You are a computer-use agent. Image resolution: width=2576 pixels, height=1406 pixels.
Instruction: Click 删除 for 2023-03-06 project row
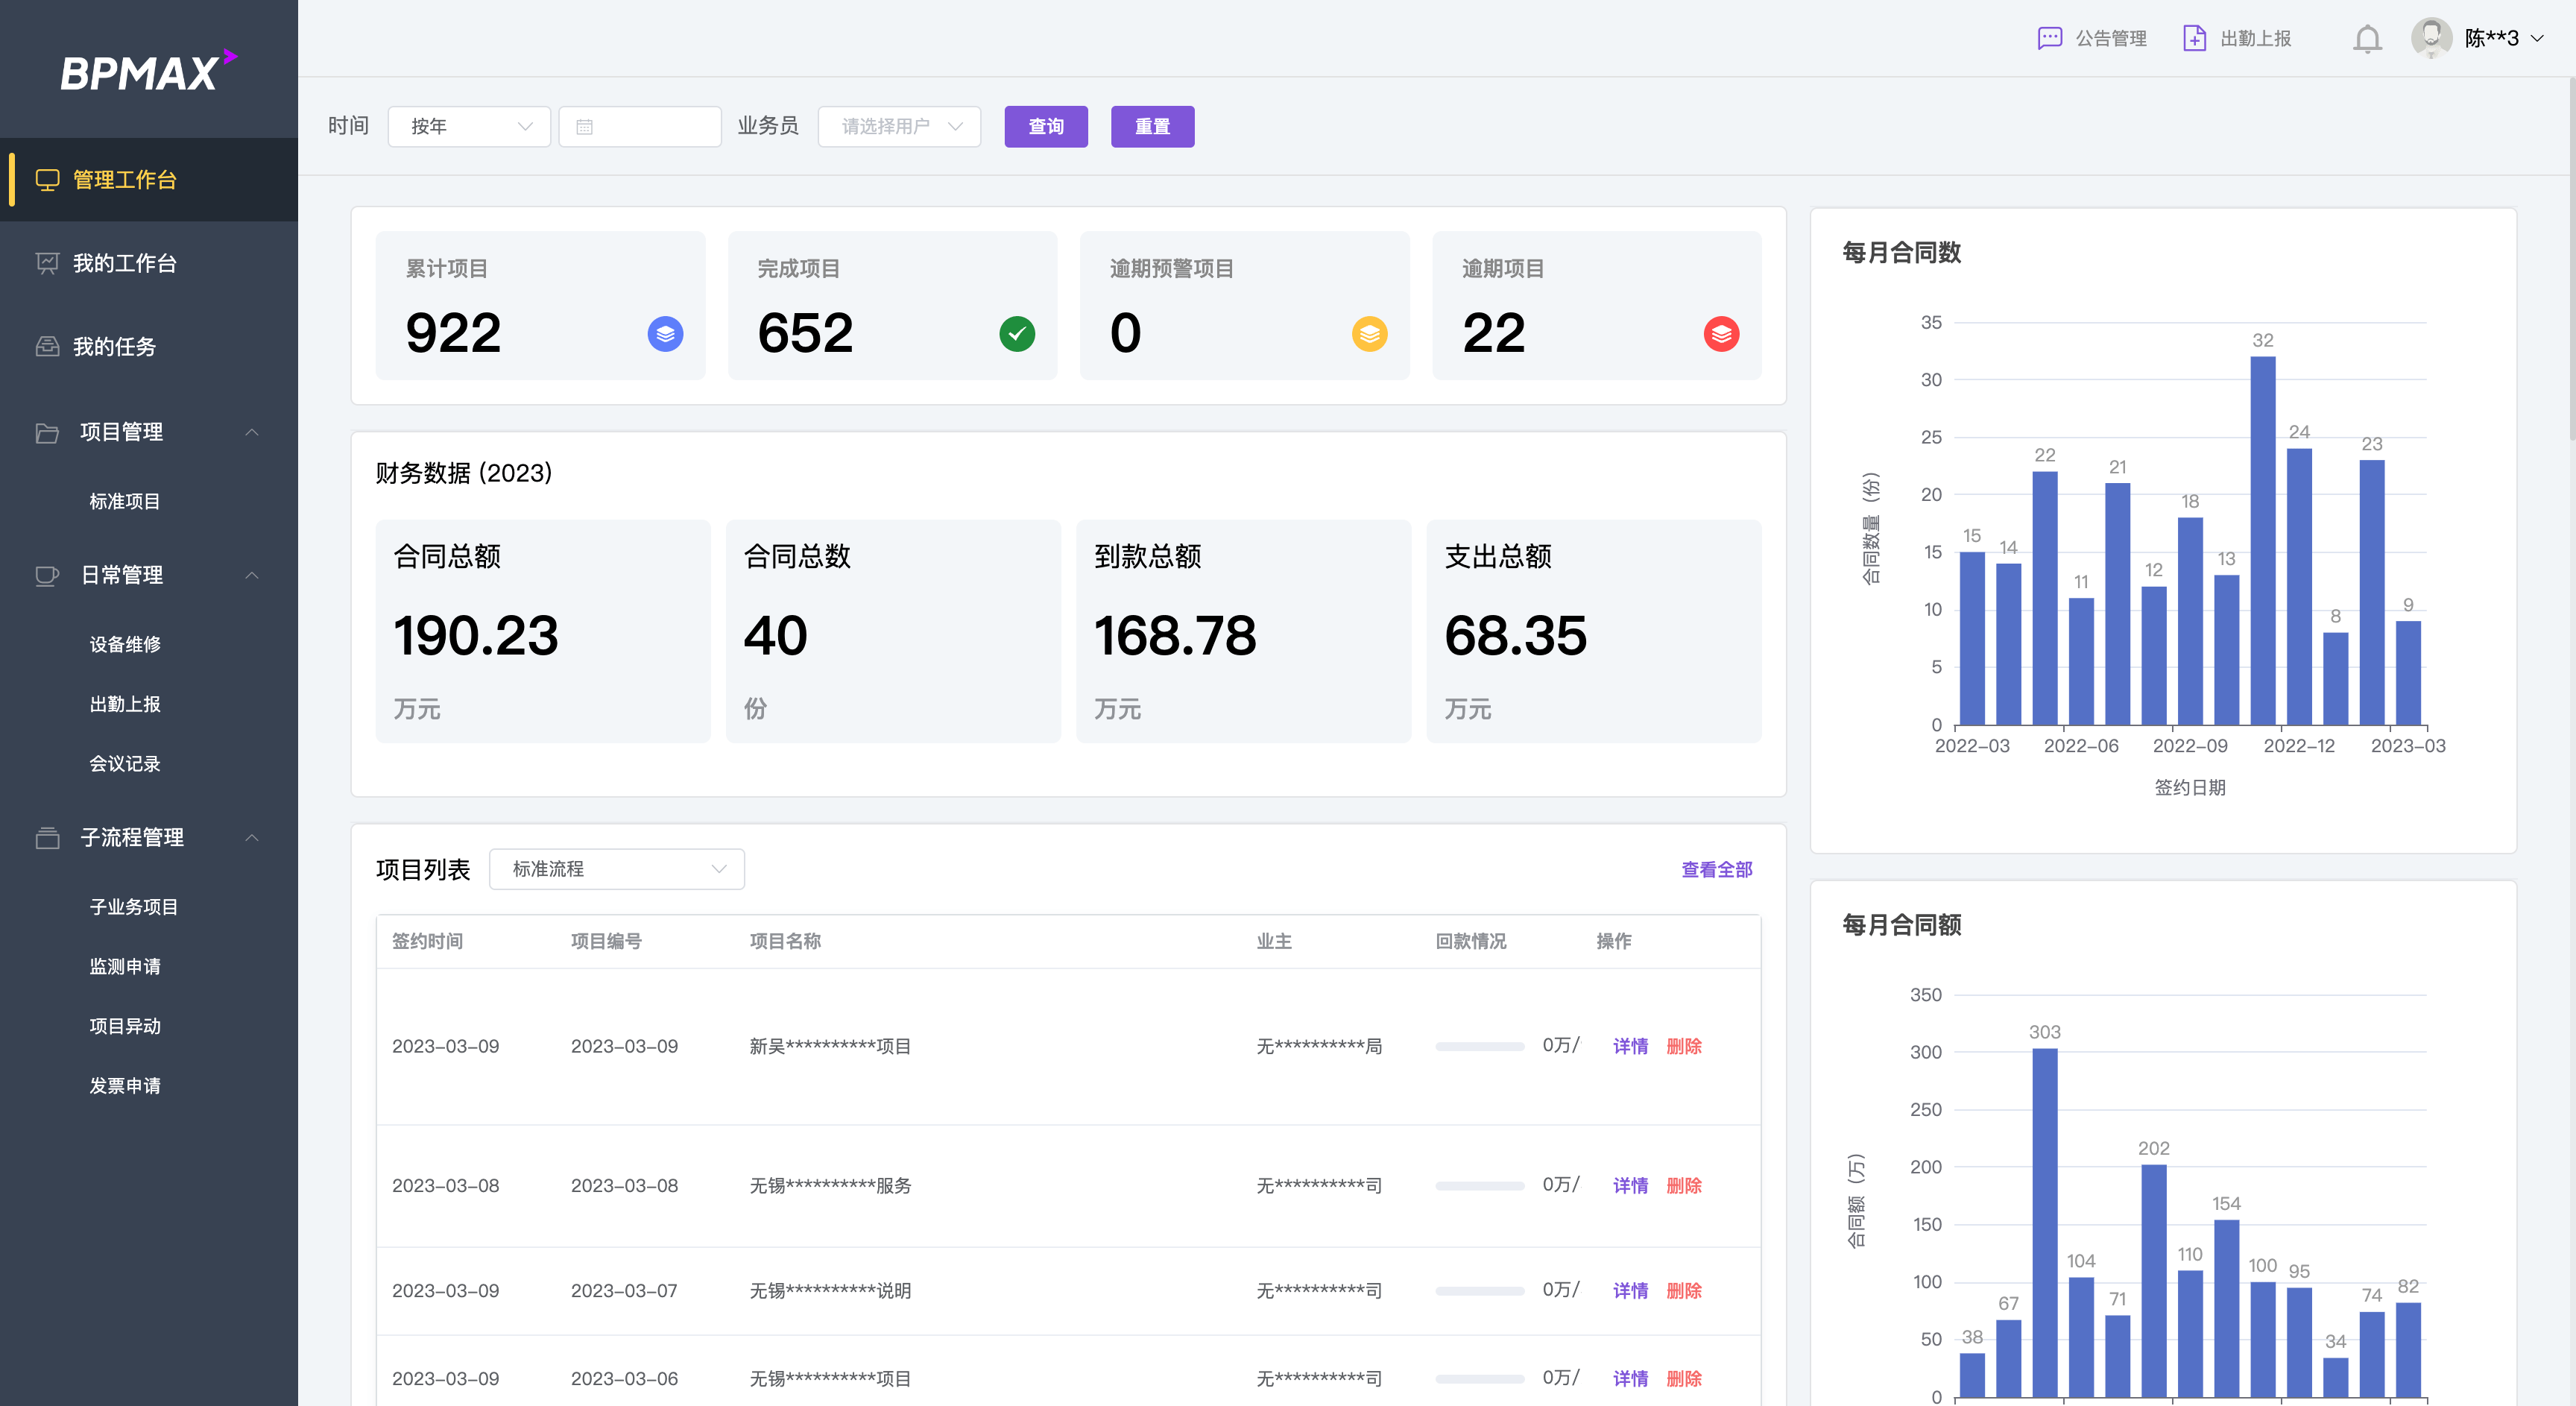pos(1684,1379)
